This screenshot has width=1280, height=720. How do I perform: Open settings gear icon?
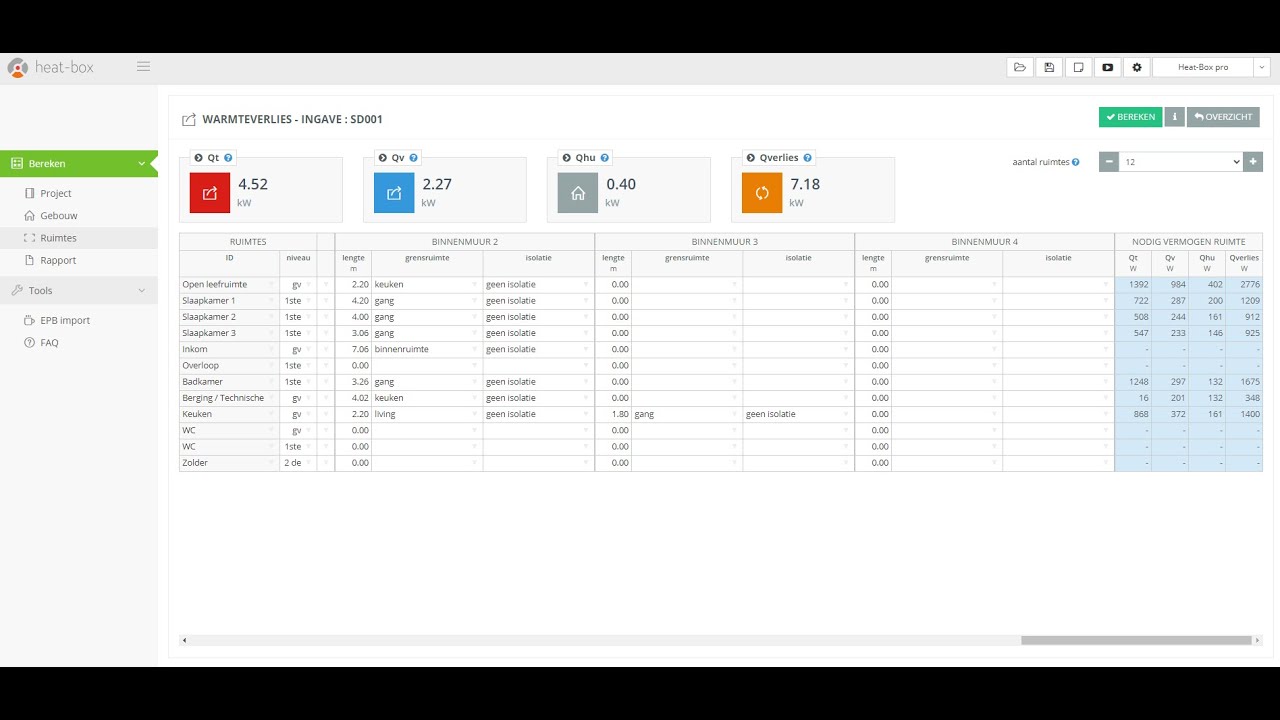tap(1136, 67)
